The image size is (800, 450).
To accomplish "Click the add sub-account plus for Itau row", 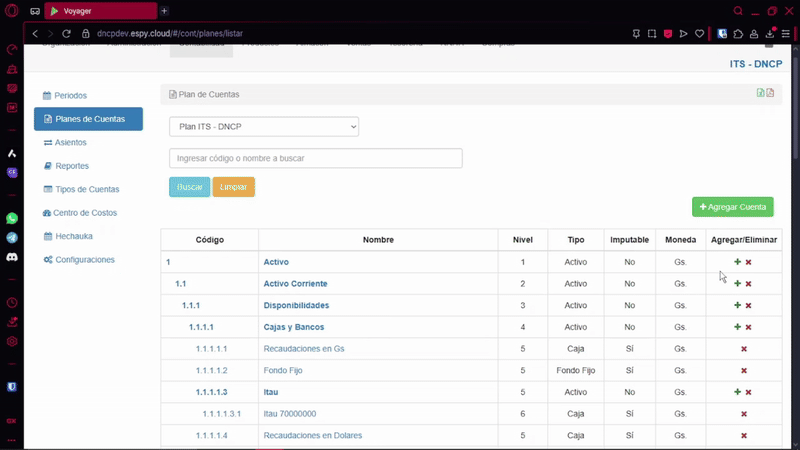I will [737, 393].
